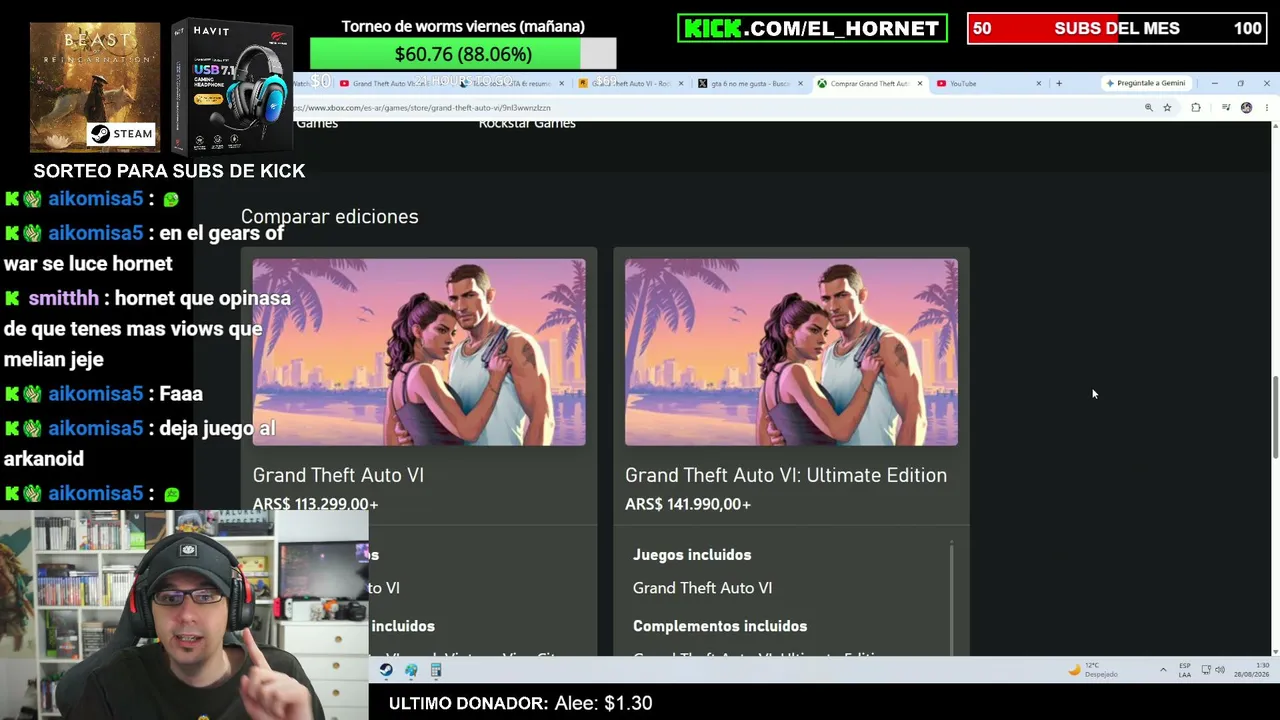Screen dimensions: 1280x720
Task: Click the page vertical scrollbar thumb
Action: (x=1275, y=418)
